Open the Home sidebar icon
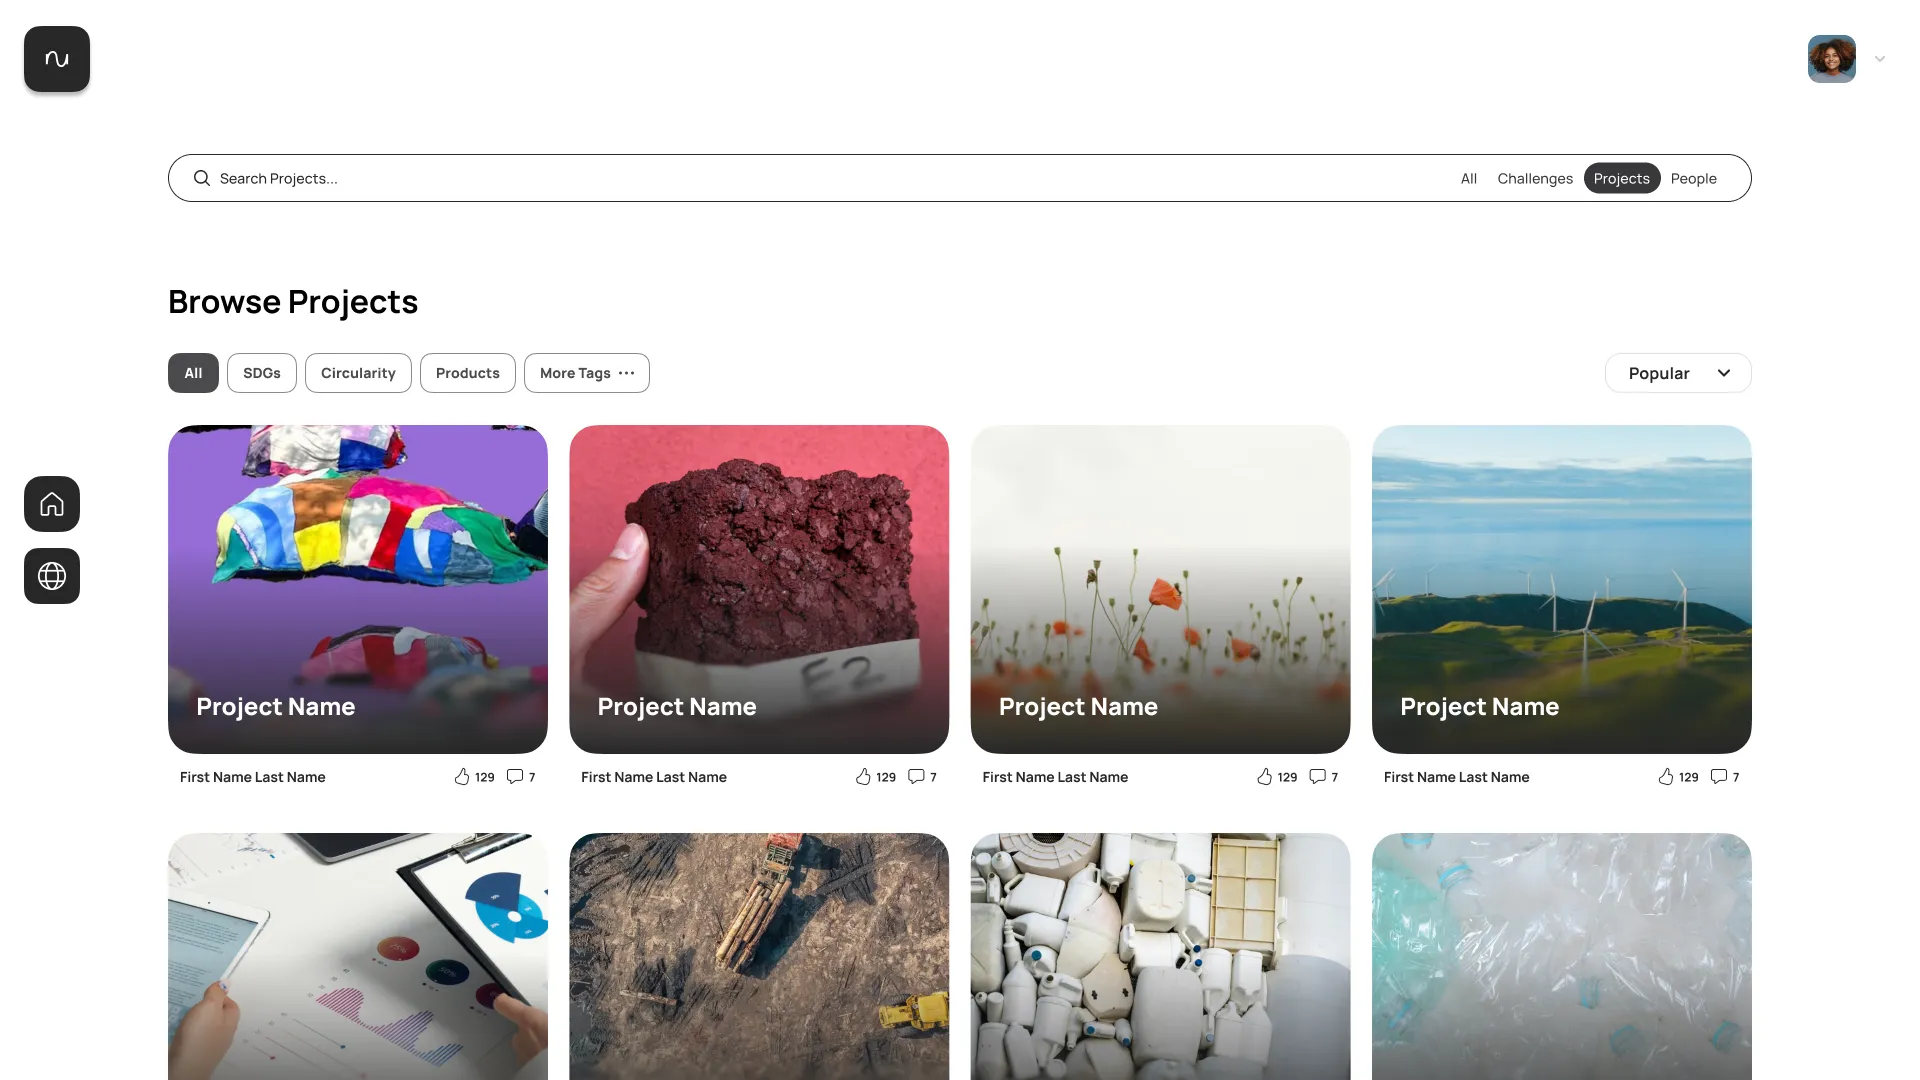 (52, 504)
